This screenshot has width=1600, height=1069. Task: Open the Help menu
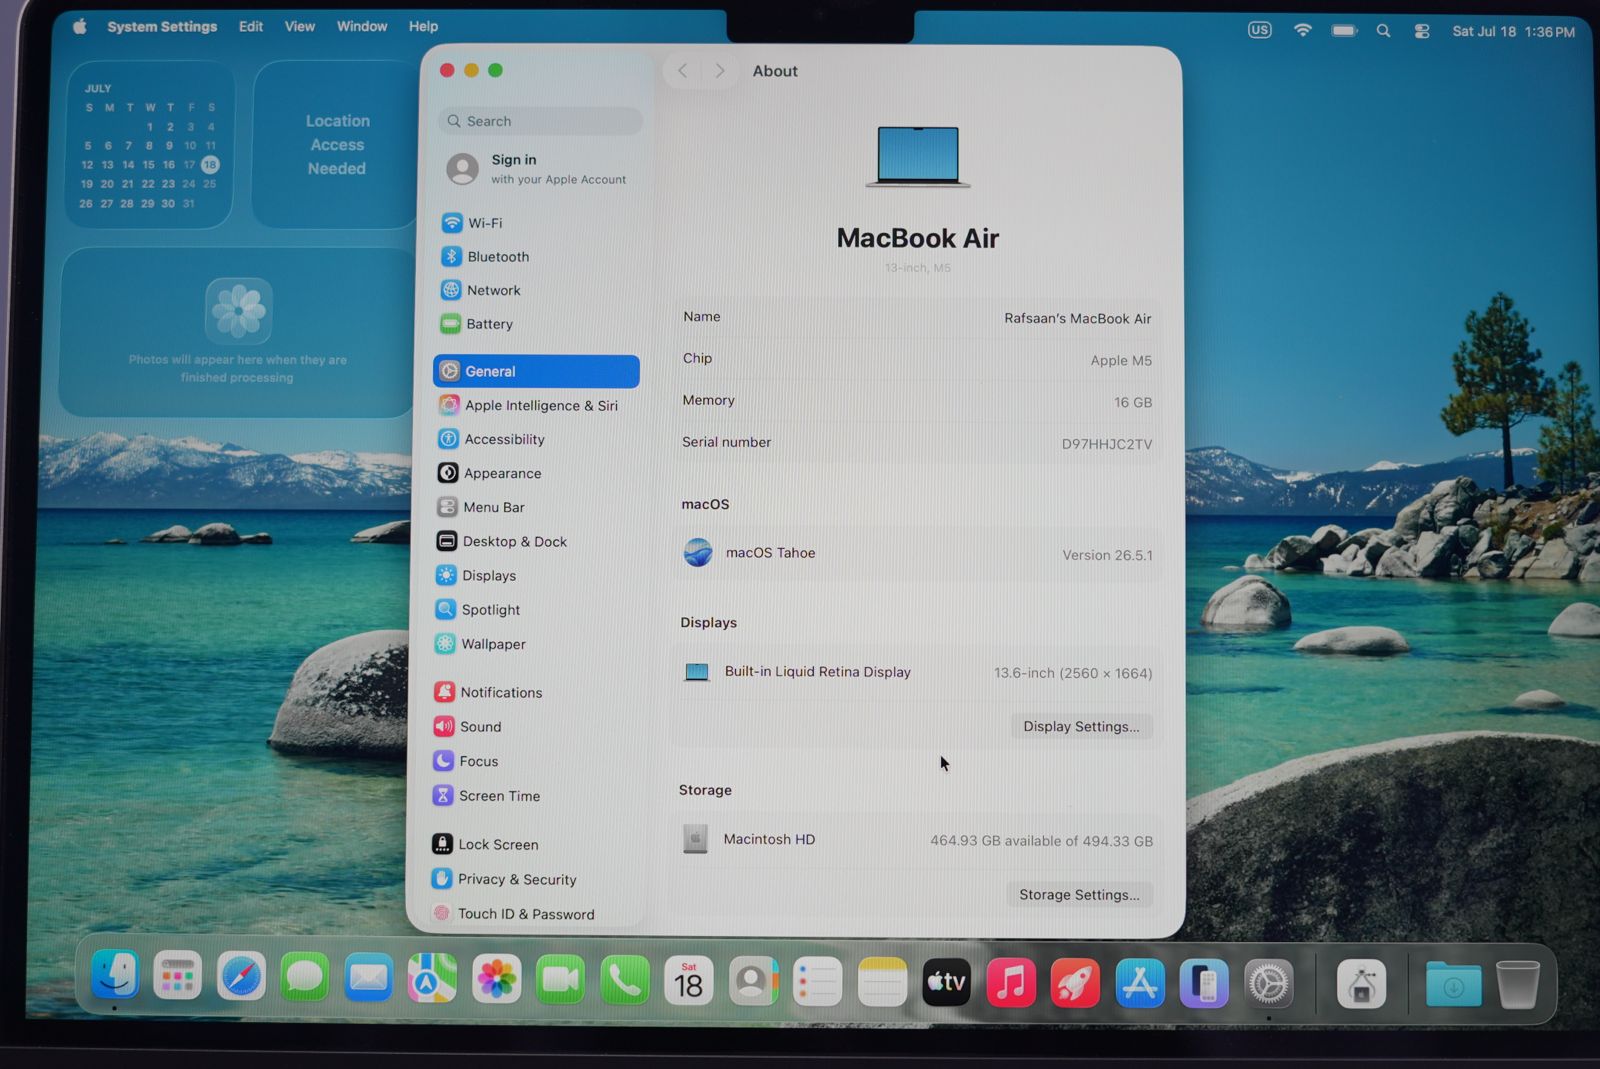click(x=423, y=27)
